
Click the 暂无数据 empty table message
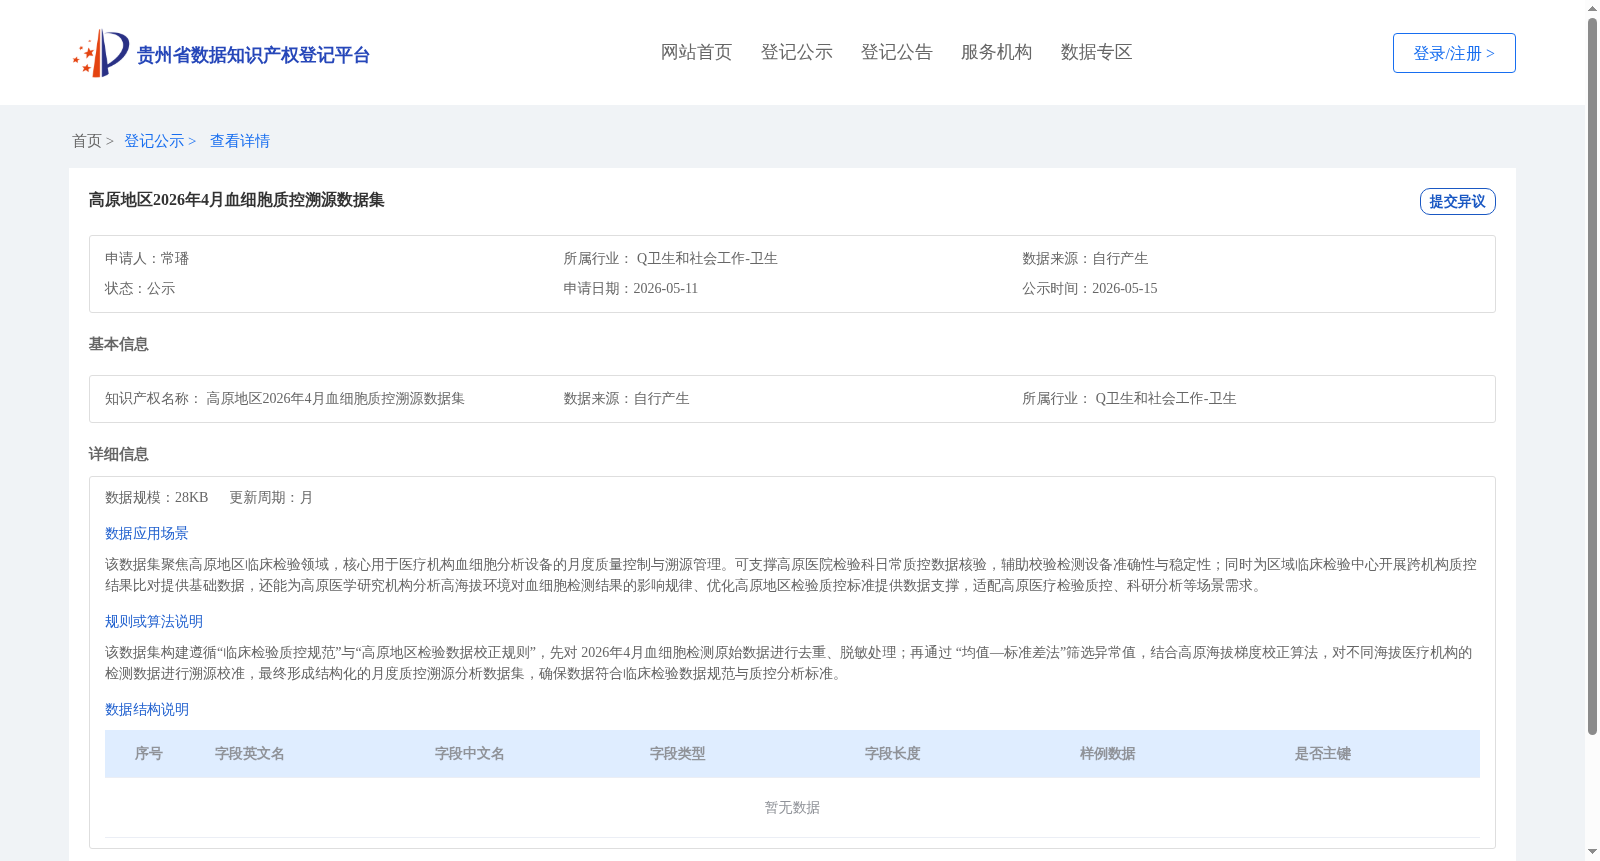[792, 807]
